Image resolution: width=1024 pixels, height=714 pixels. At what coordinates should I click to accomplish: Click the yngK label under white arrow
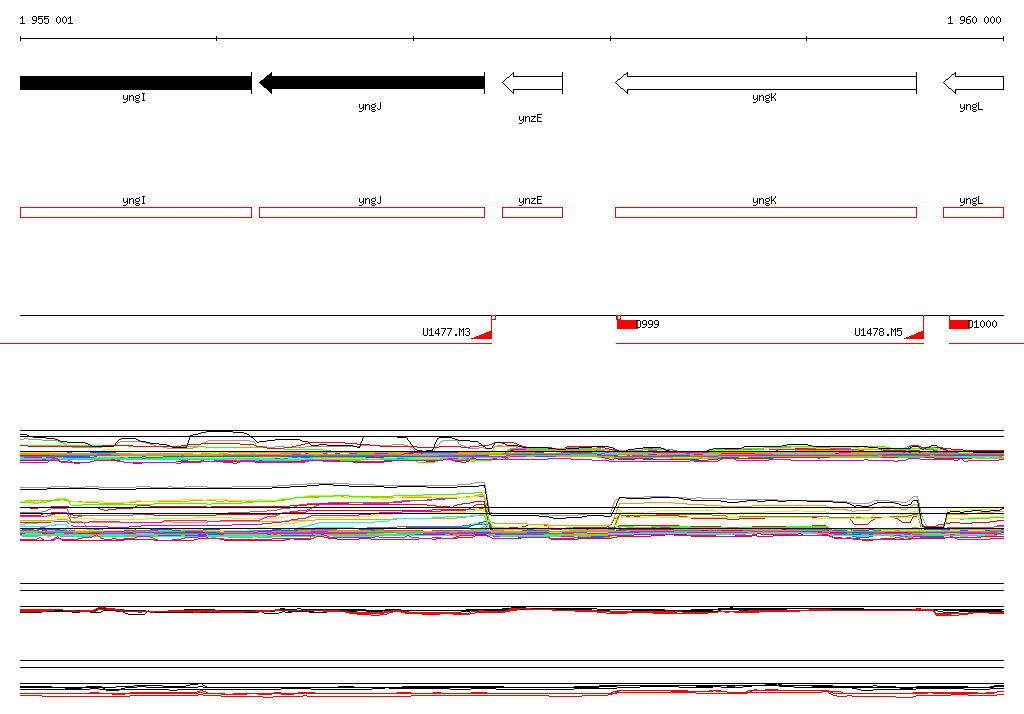click(x=764, y=97)
